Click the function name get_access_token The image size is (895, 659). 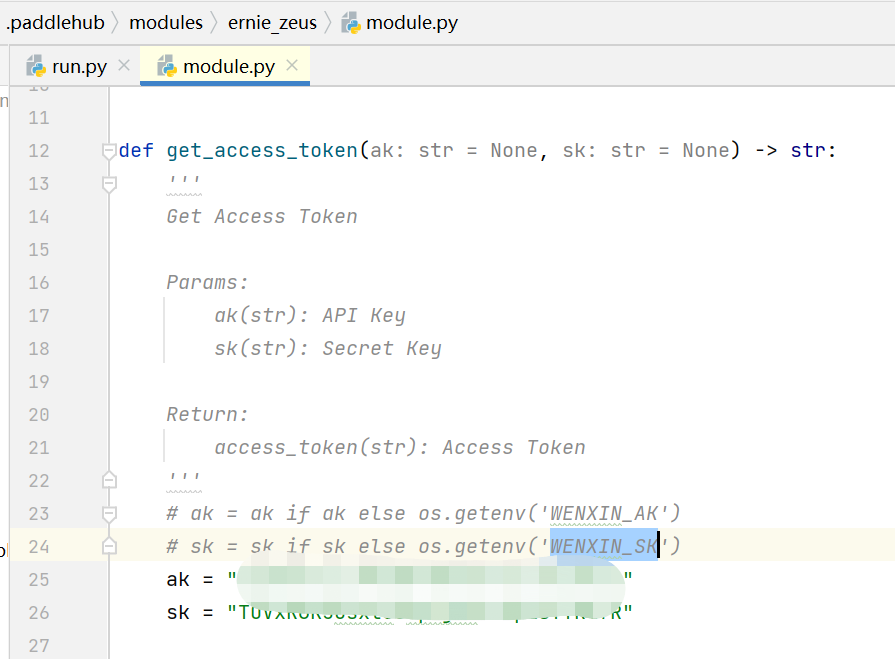(262, 151)
